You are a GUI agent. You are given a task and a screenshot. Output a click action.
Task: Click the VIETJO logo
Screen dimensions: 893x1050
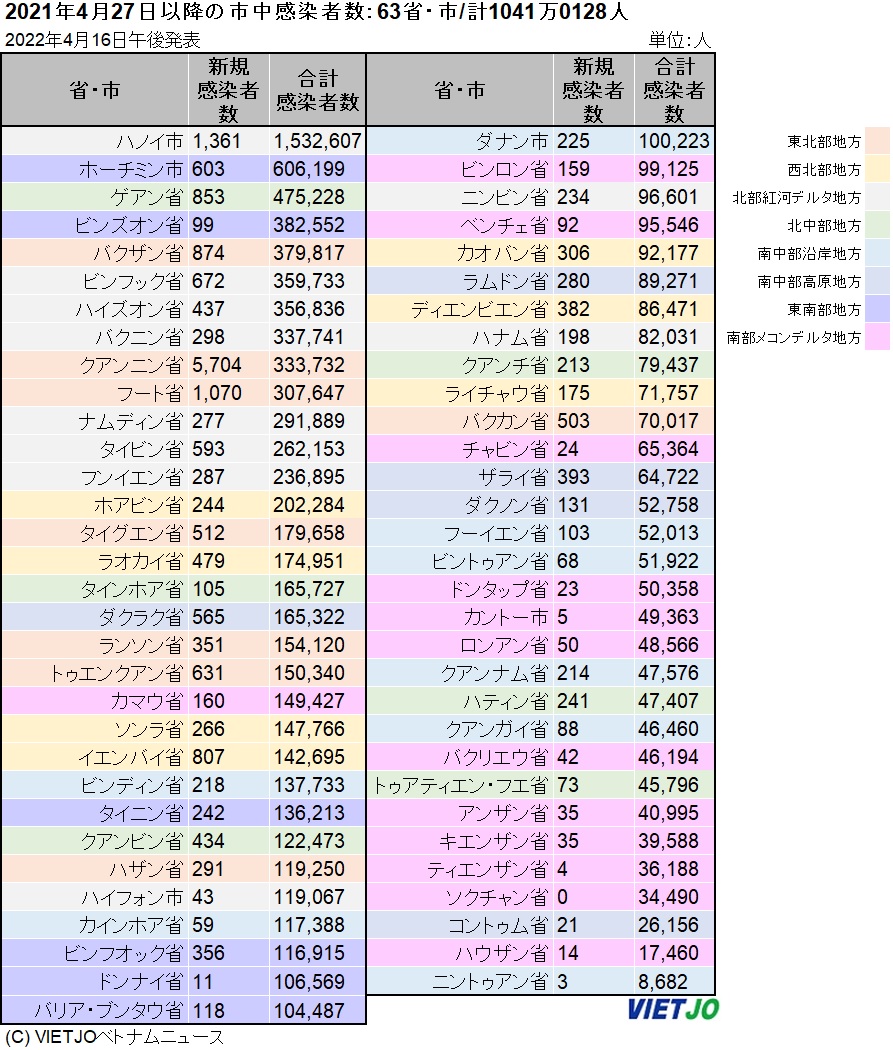click(673, 1009)
